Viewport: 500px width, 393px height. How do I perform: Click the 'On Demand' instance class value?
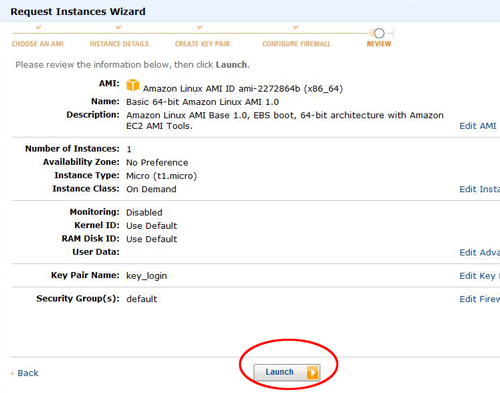pos(151,189)
